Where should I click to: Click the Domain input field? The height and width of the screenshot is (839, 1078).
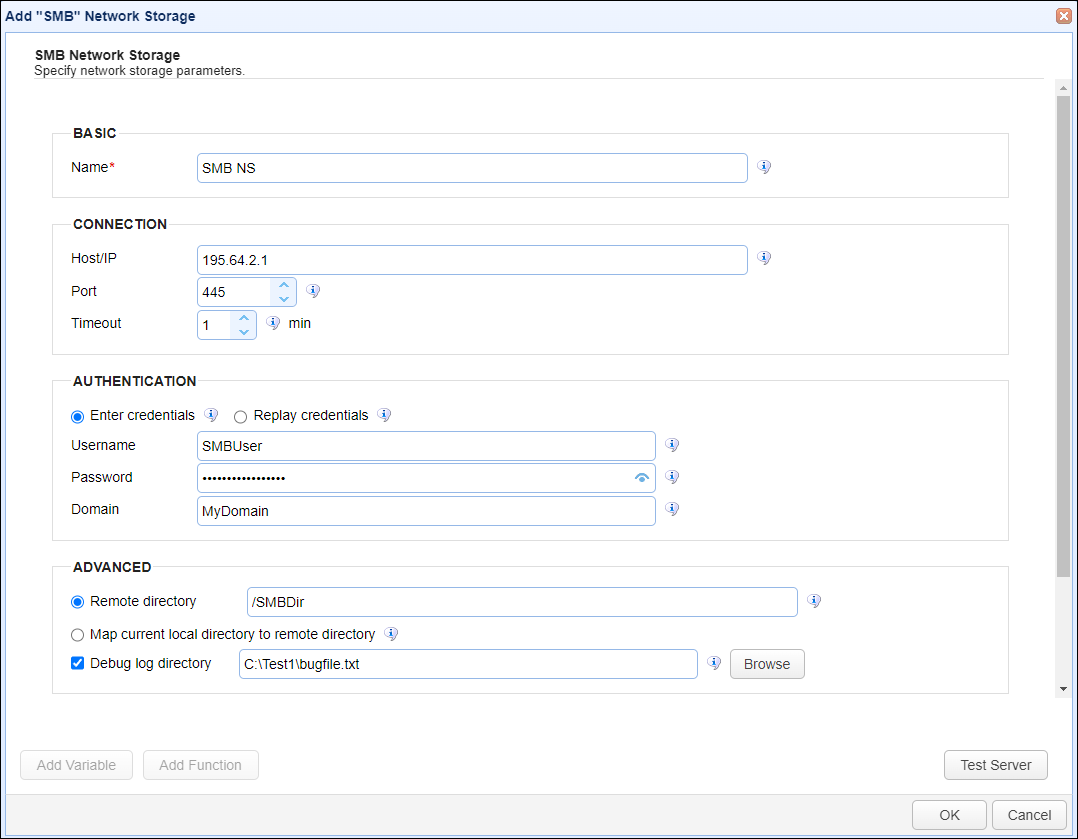click(x=426, y=511)
